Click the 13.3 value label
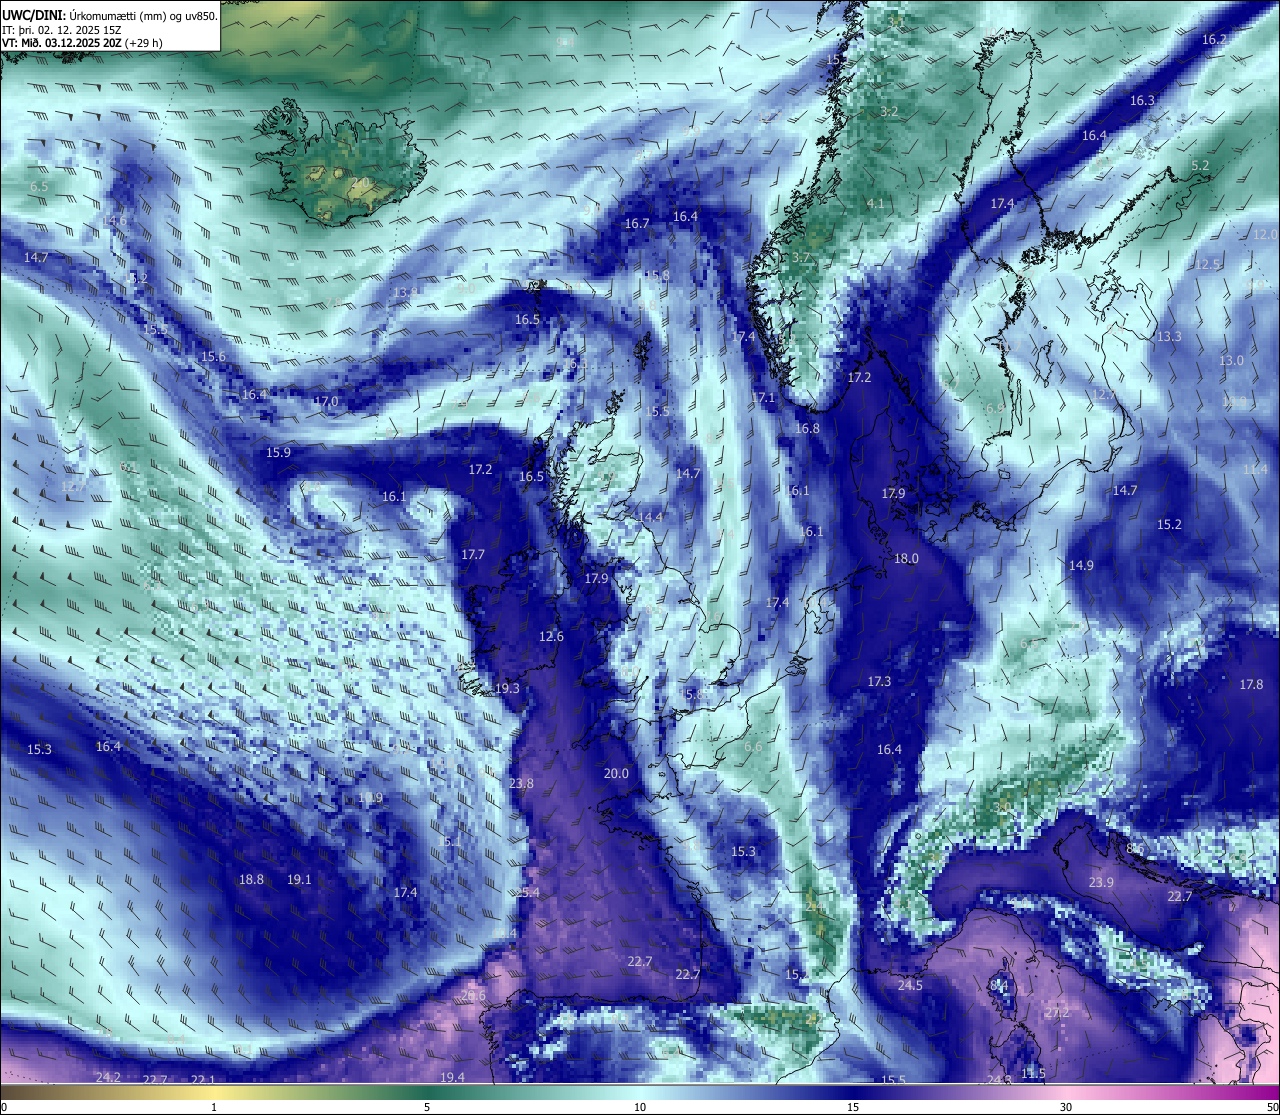The height and width of the screenshot is (1115, 1280). tap(1169, 337)
